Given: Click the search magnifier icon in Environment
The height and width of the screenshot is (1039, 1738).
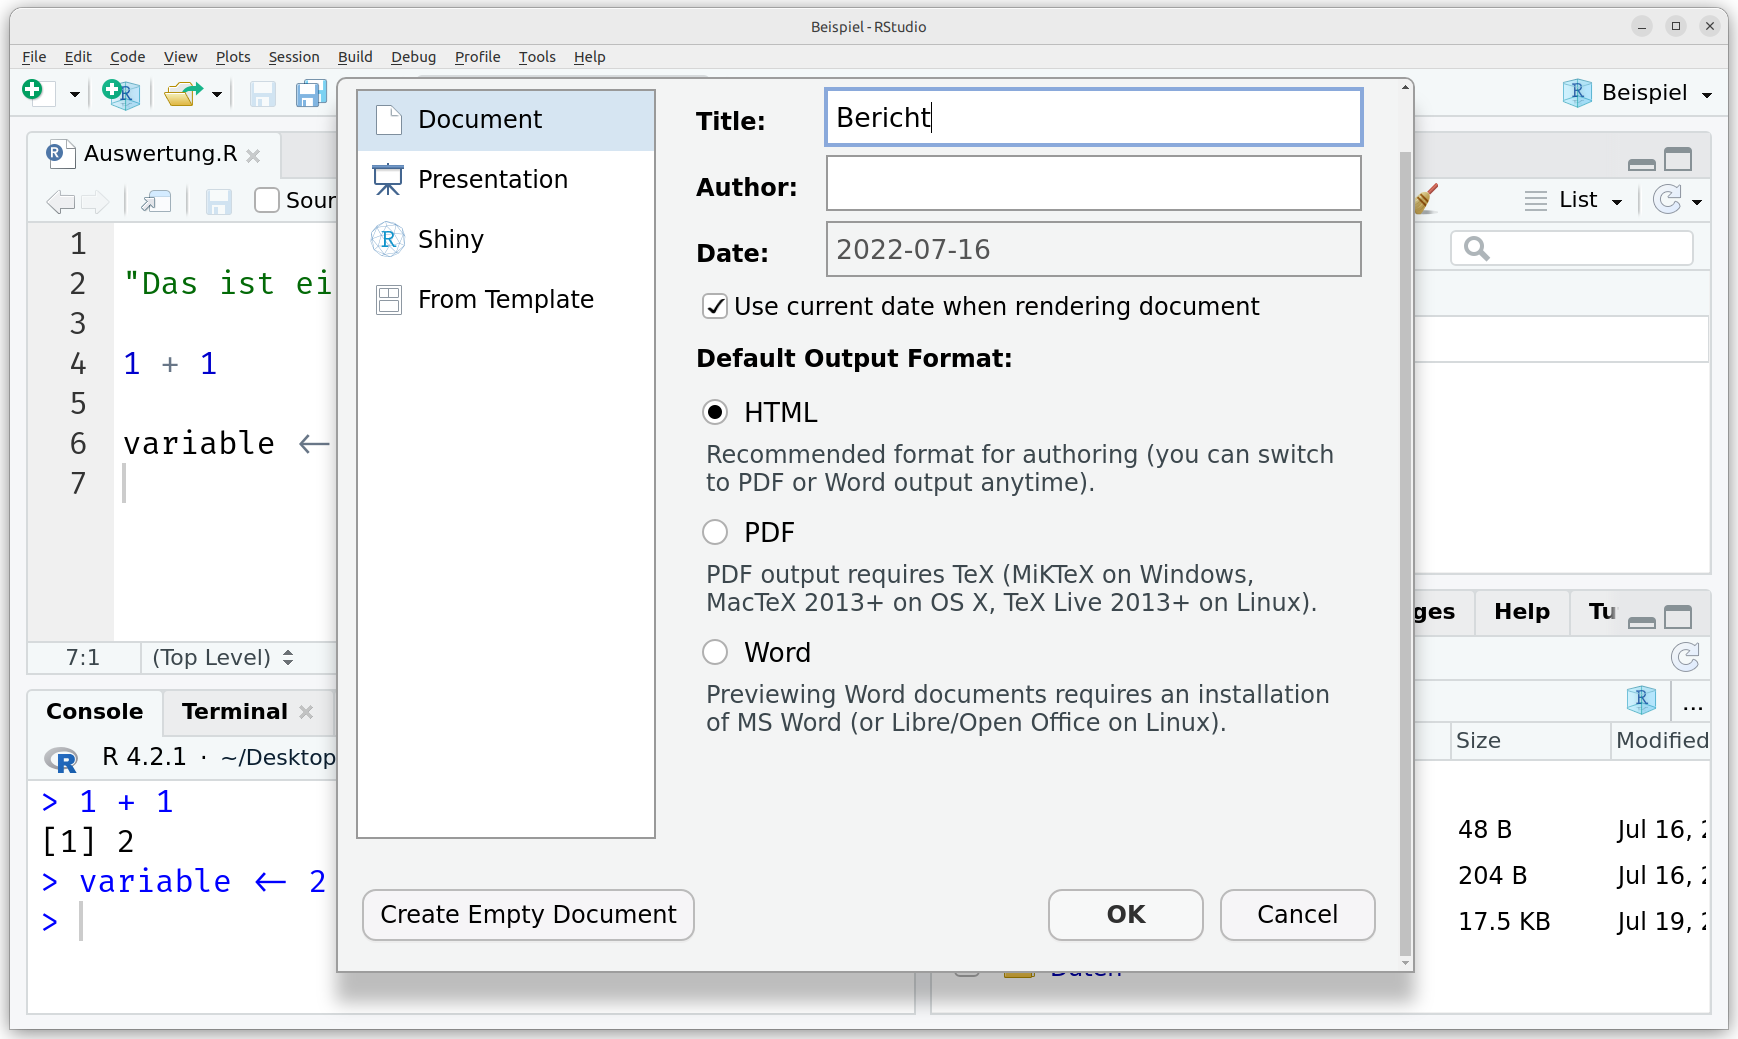Looking at the screenshot, I should (x=1476, y=248).
